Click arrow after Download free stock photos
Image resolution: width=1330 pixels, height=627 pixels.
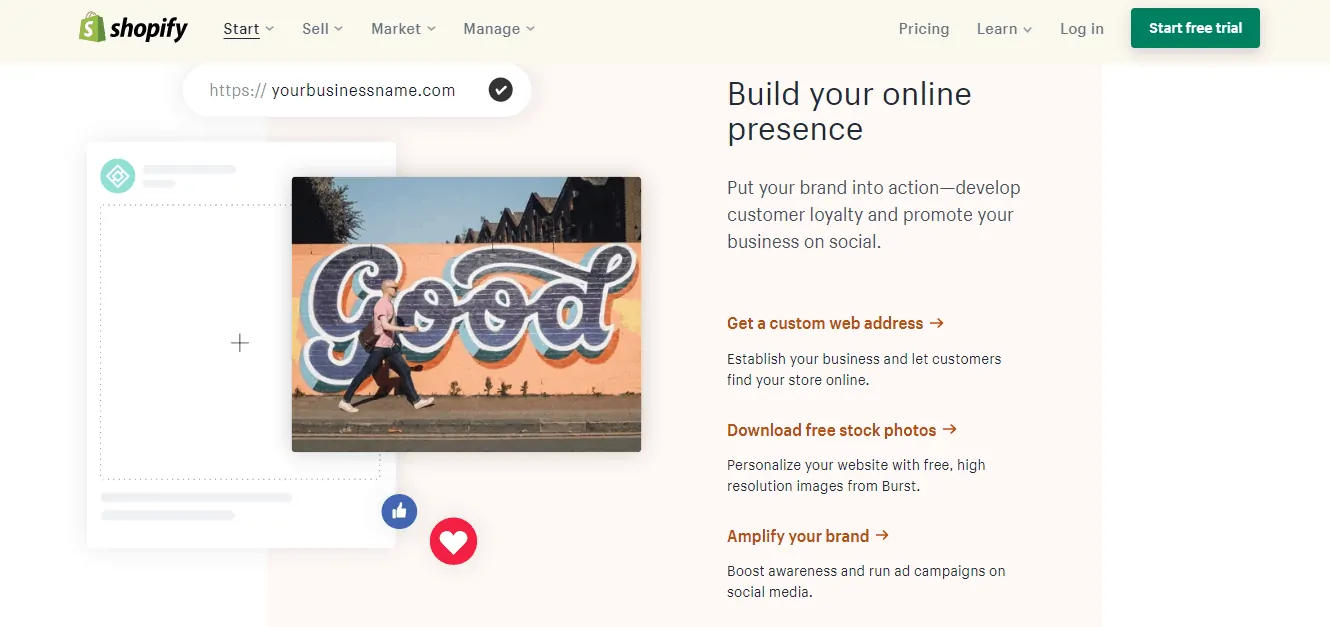coord(950,429)
